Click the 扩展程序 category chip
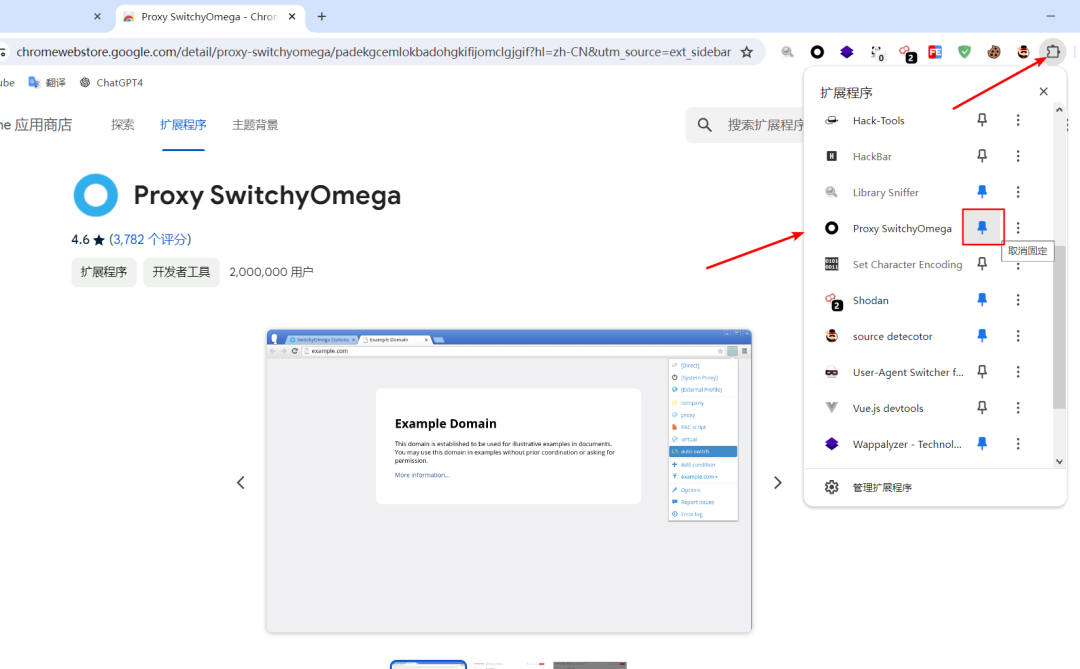 [104, 272]
